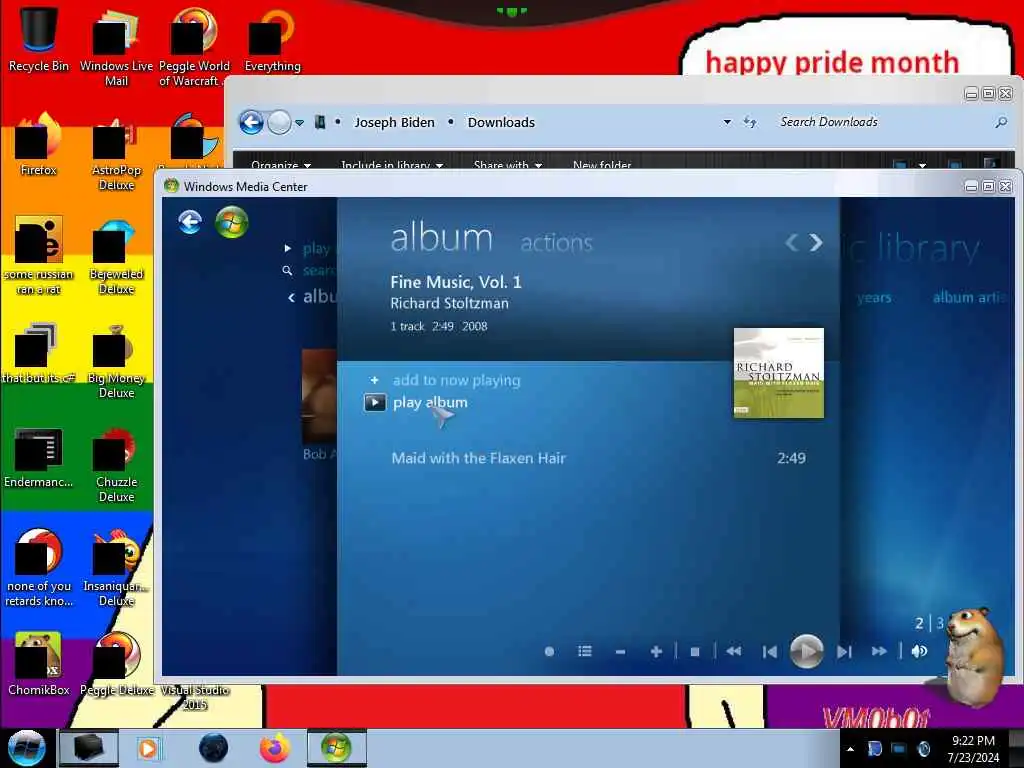Click the search magnifier icon in Explorer
Screen dimensions: 1024x768
click(1000, 122)
